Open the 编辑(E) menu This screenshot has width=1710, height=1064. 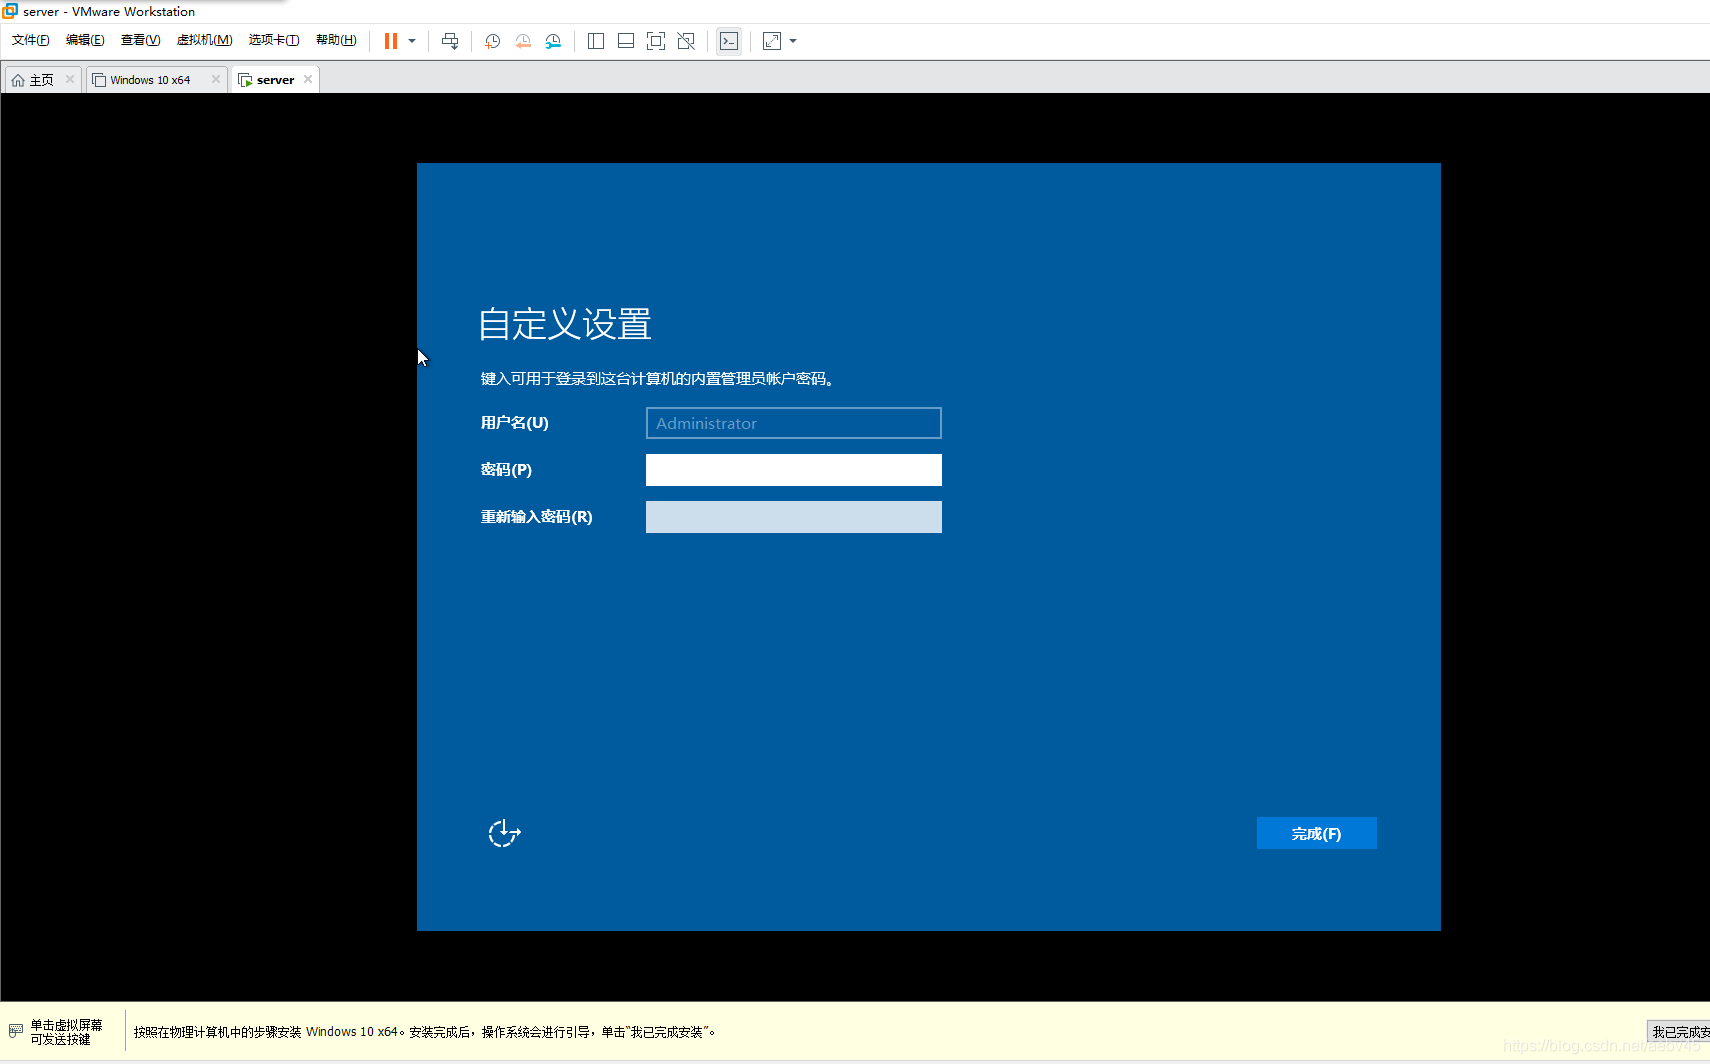(85, 40)
